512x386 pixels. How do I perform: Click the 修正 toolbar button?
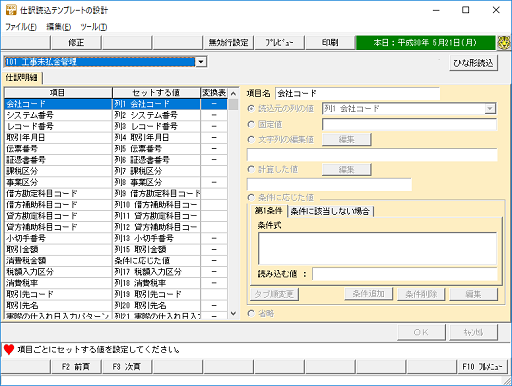[76, 43]
